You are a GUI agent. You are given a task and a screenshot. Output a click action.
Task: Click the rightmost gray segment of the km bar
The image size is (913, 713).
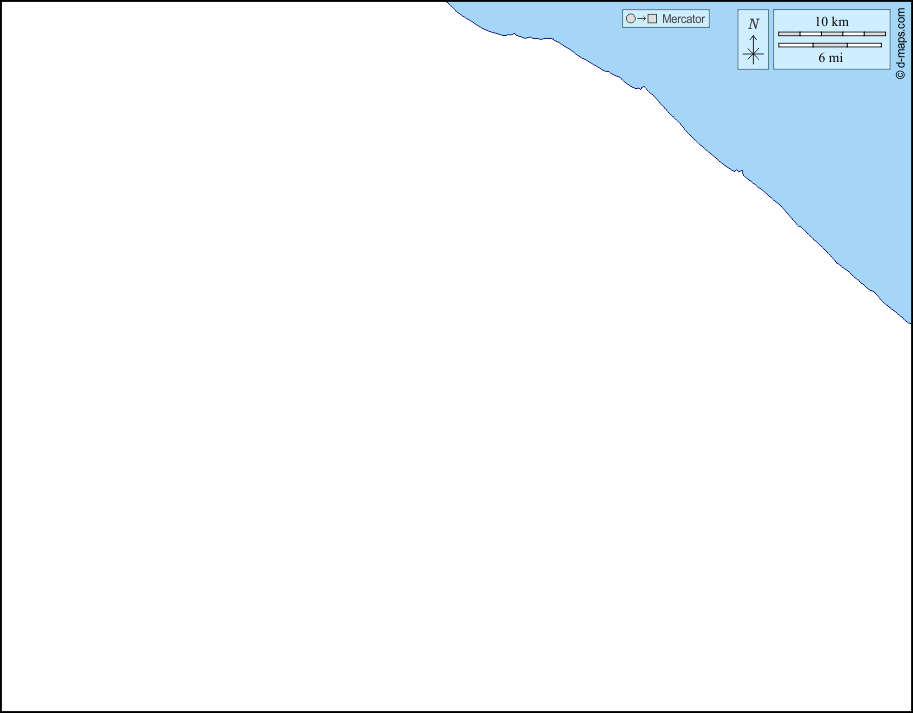tap(875, 34)
